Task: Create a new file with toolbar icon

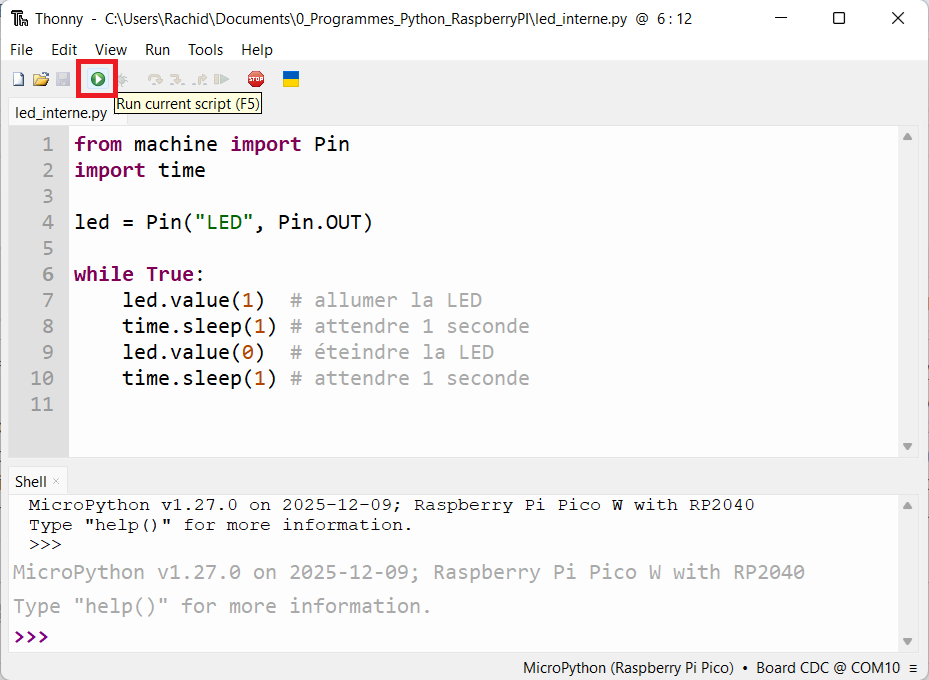Action: pyautogui.click(x=18, y=79)
